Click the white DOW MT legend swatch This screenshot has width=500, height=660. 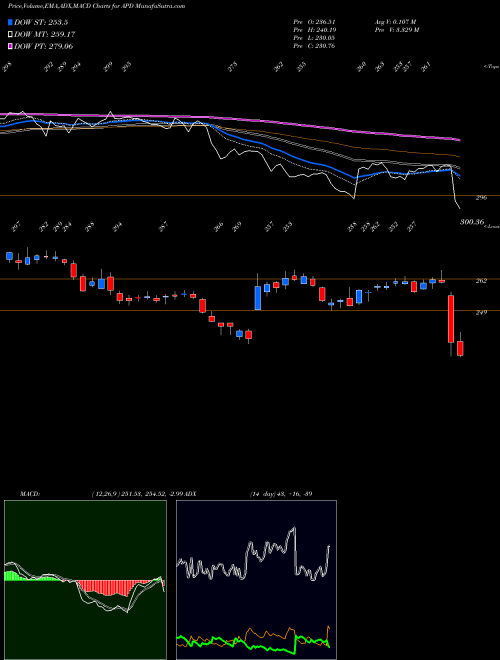[10, 34]
